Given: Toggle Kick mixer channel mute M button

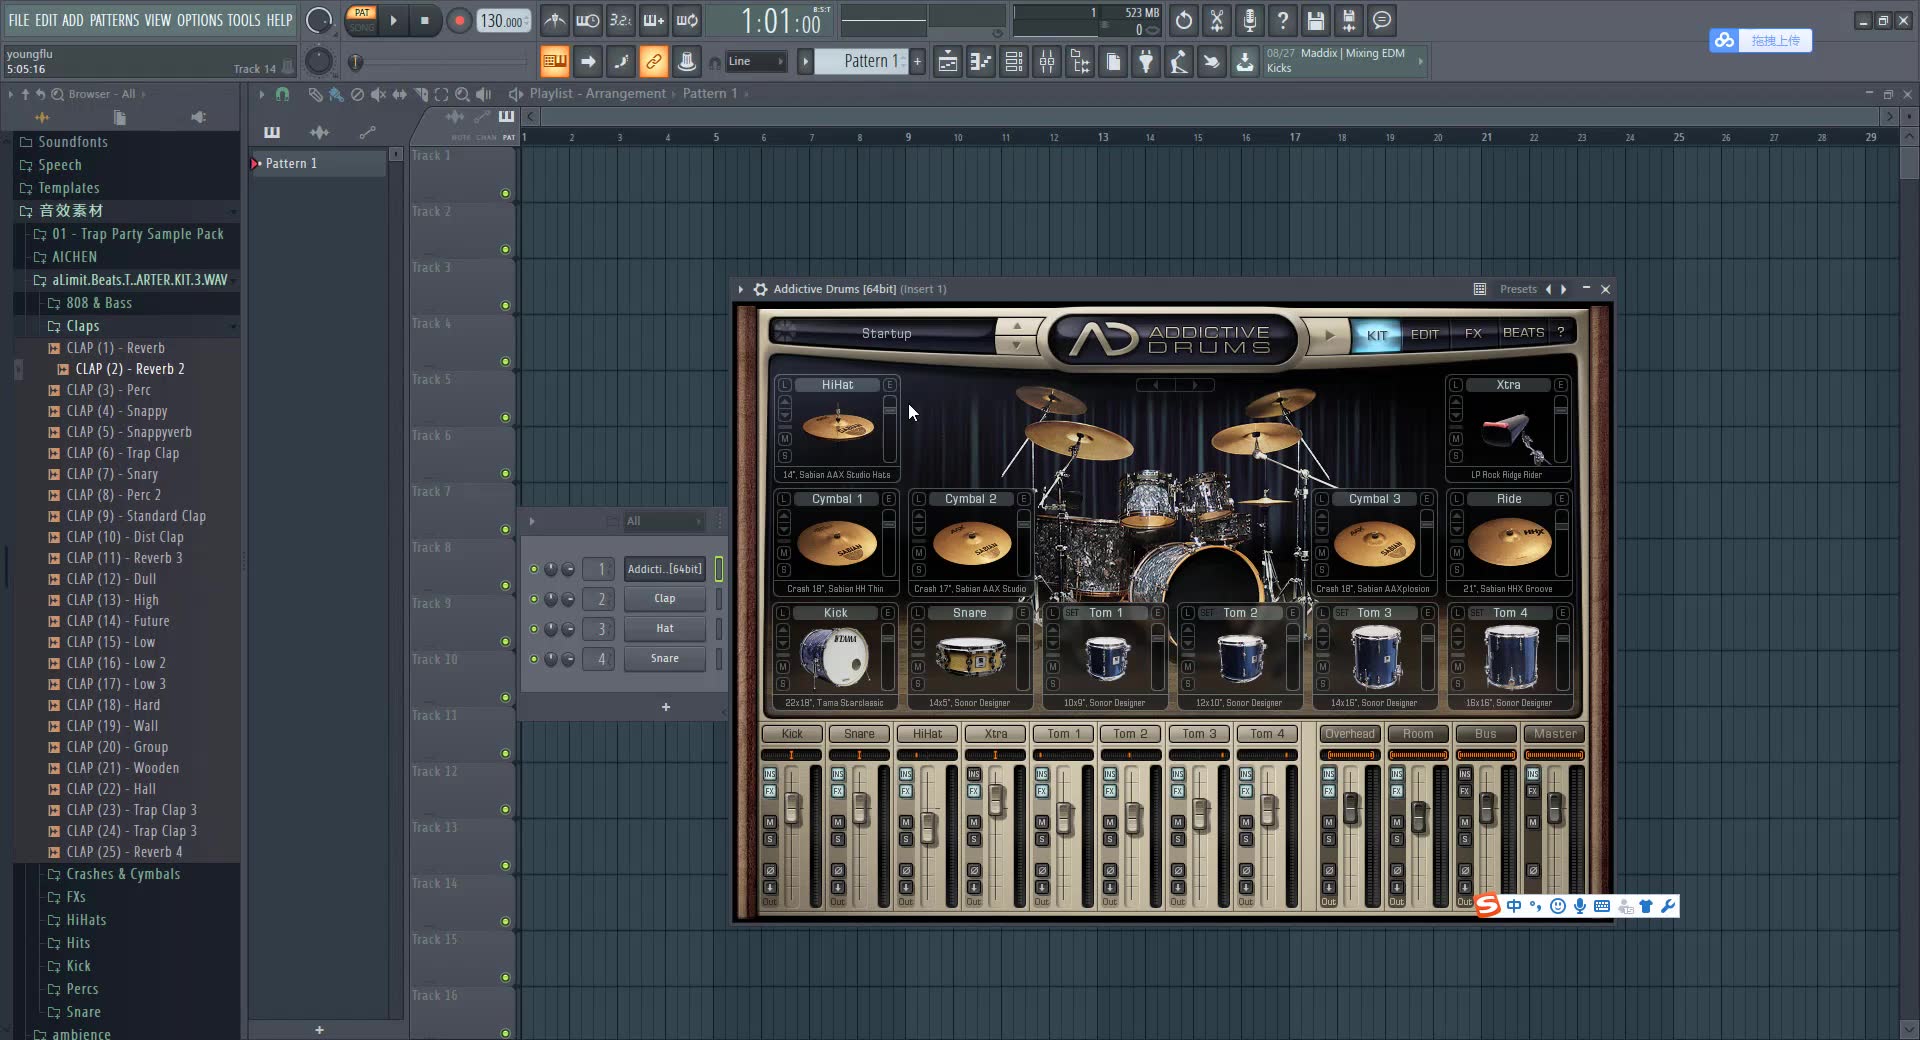Looking at the screenshot, I should click(770, 822).
